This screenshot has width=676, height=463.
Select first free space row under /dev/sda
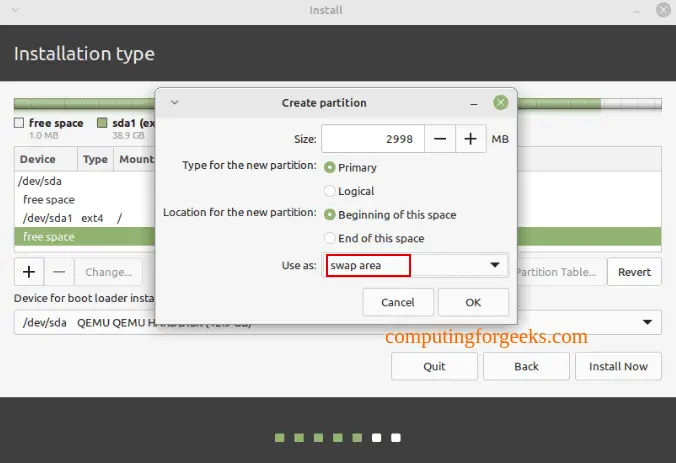click(84, 200)
